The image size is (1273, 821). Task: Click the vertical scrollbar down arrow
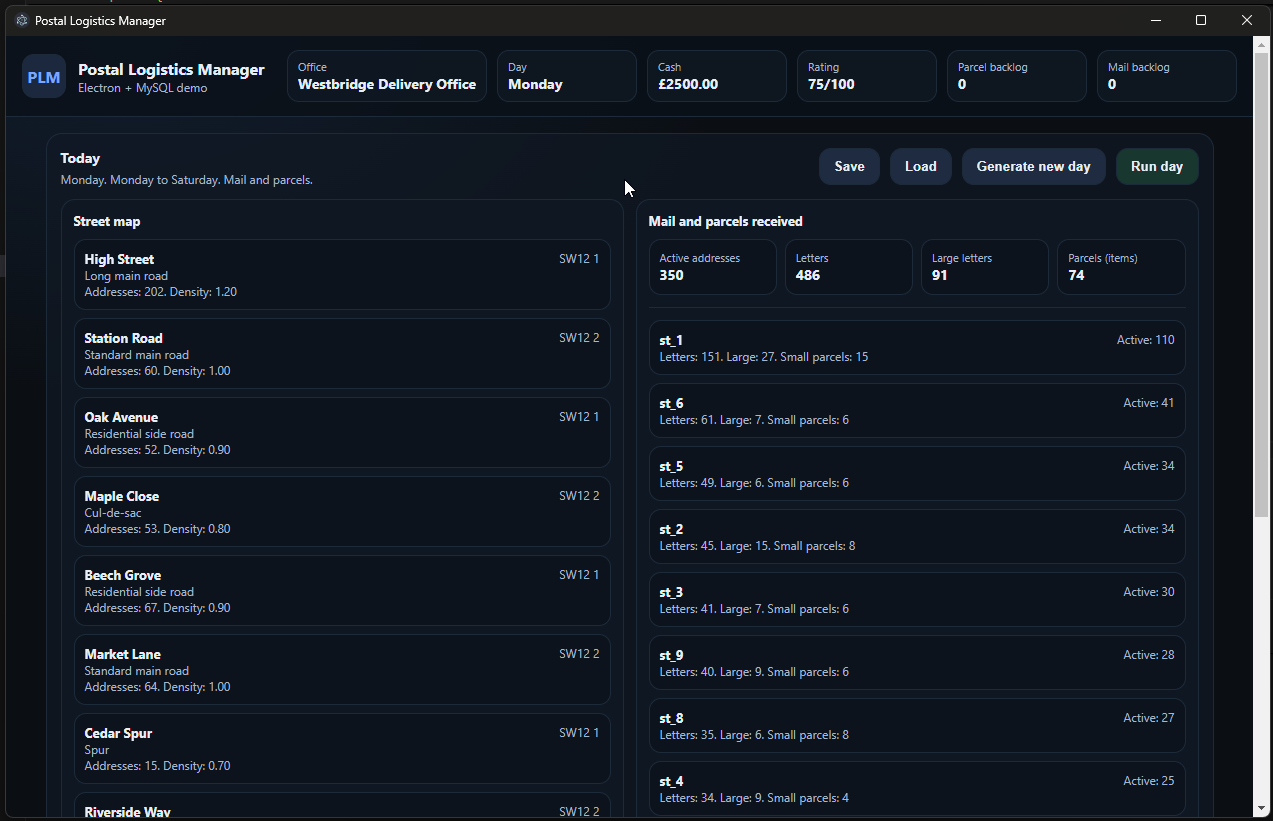[x=1261, y=808]
